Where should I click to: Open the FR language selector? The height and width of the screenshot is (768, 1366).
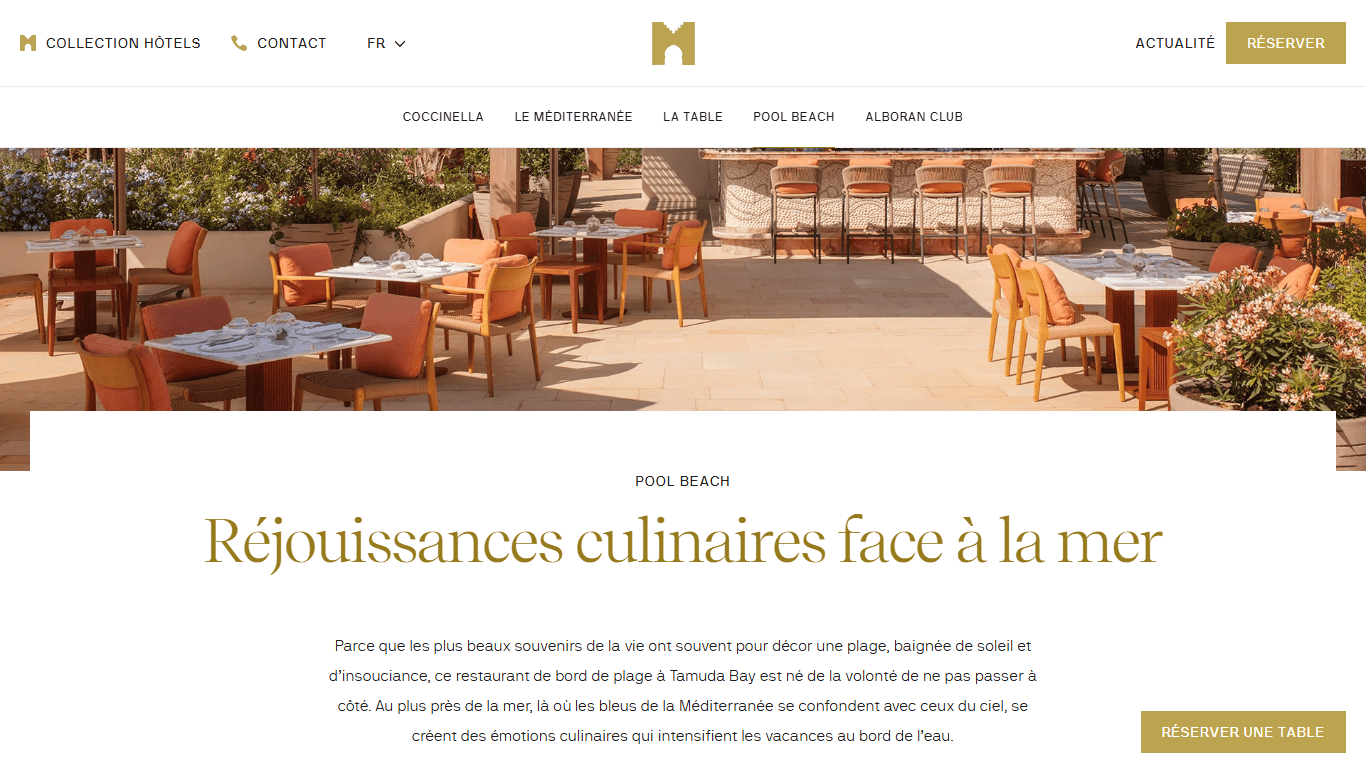386,43
